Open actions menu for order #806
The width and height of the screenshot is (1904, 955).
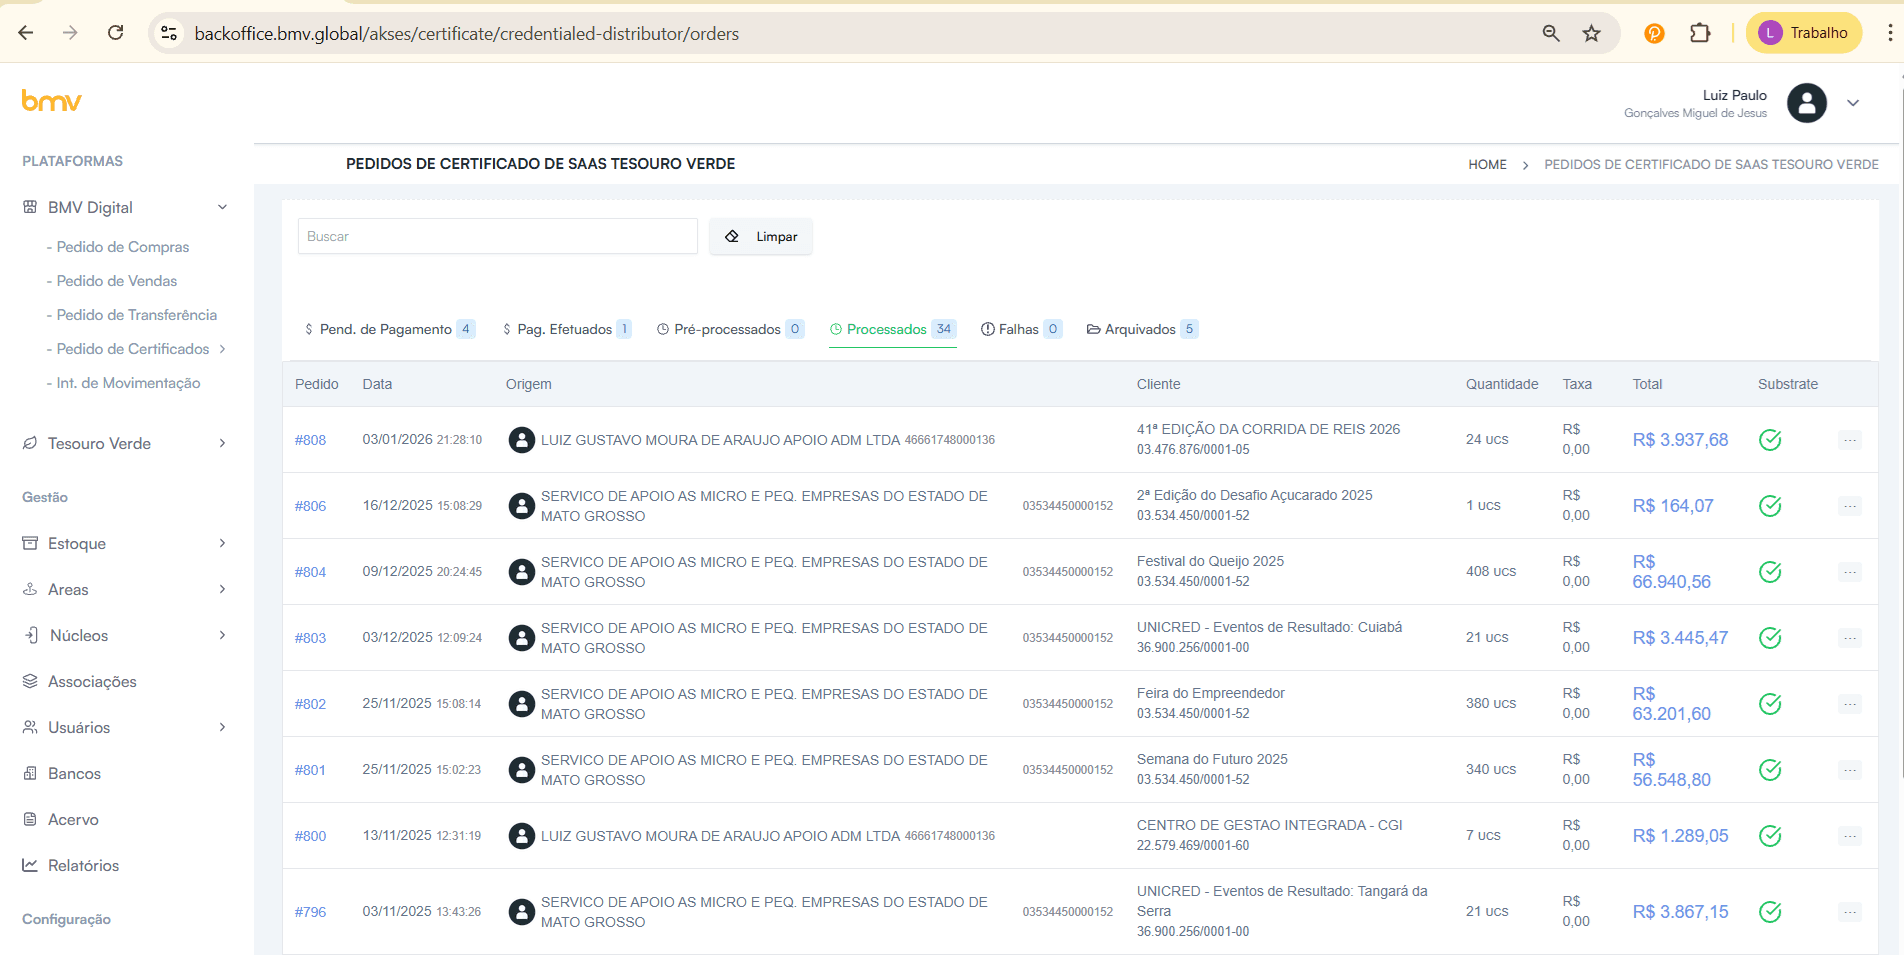[x=1850, y=506]
